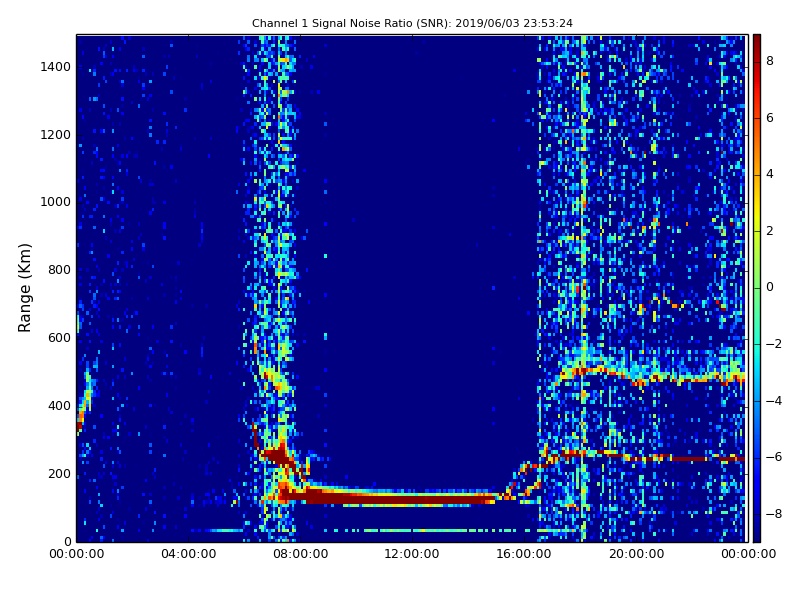800x600 pixels.
Task: Click the colorbar label −6
Action: 773,457
